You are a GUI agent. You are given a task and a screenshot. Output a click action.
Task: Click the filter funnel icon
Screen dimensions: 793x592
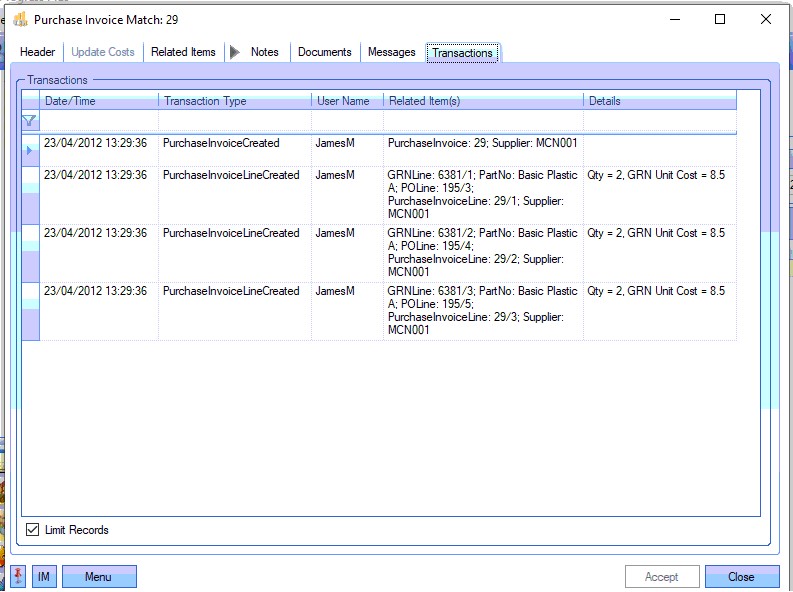(x=30, y=120)
